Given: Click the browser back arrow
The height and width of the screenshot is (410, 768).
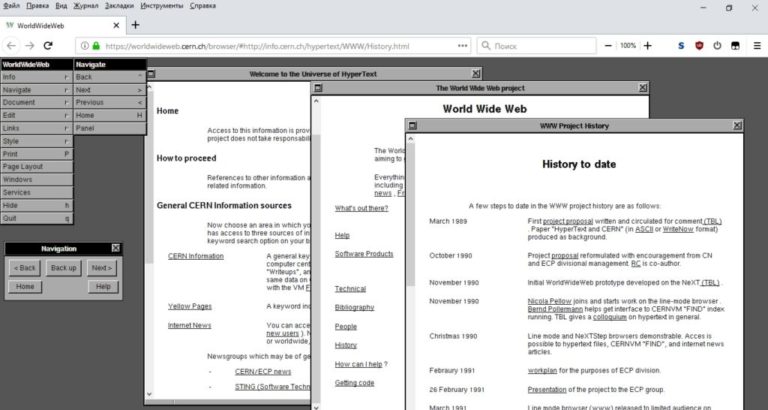Looking at the screenshot, I should click(11, 46).
